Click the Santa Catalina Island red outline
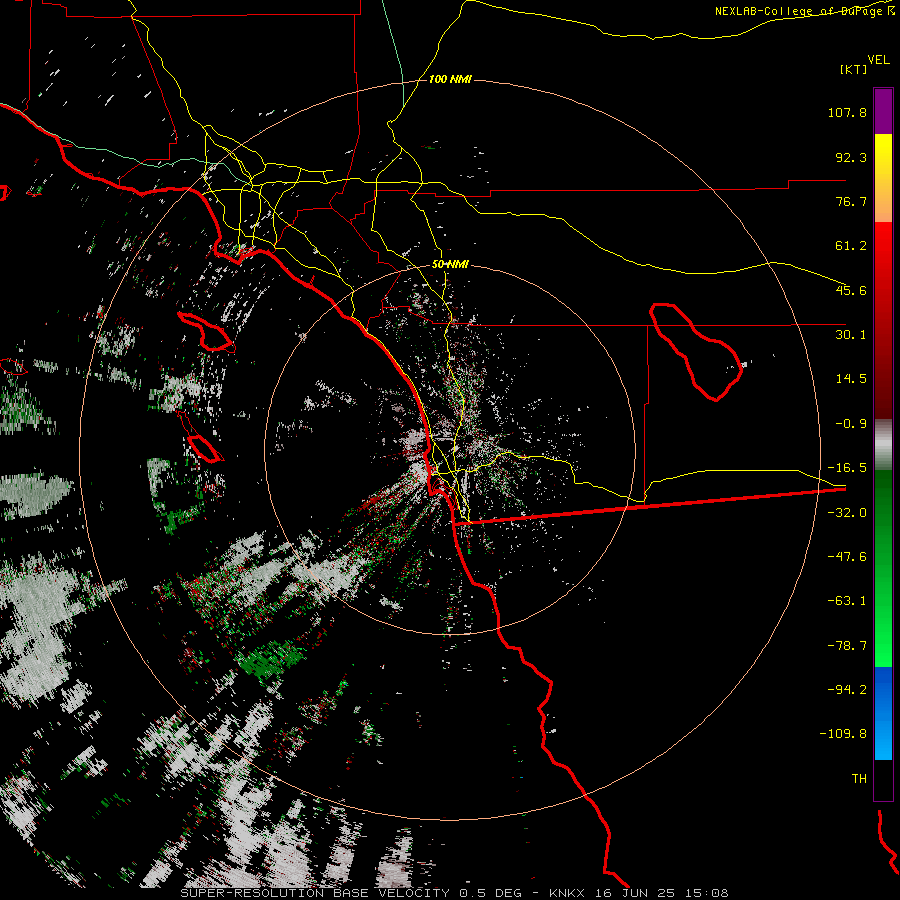The height and width of the screenshot is (900, 900). (205, 331)
